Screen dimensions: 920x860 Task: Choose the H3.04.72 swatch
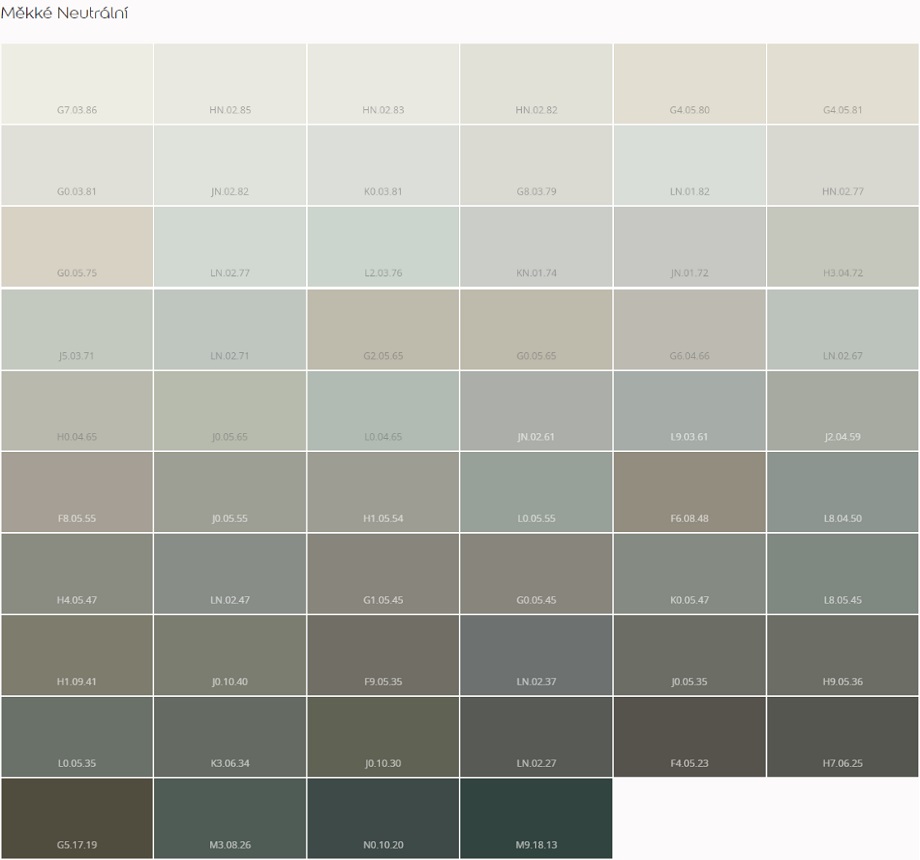tap(842, 247)
